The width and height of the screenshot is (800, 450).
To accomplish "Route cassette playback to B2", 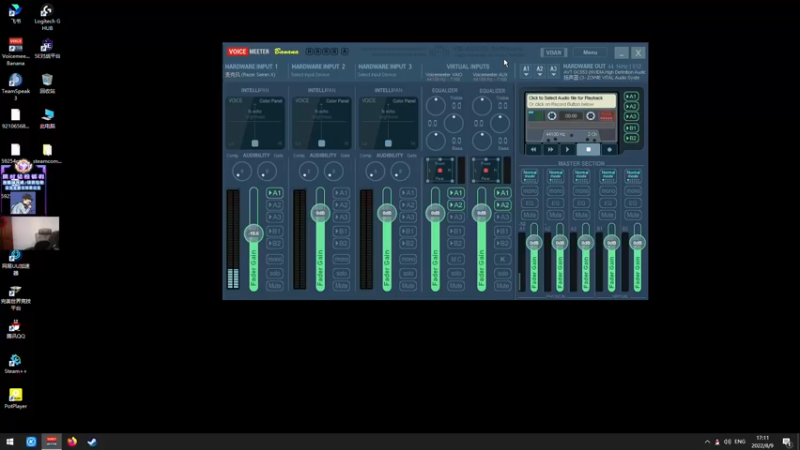I will (632, 138).
